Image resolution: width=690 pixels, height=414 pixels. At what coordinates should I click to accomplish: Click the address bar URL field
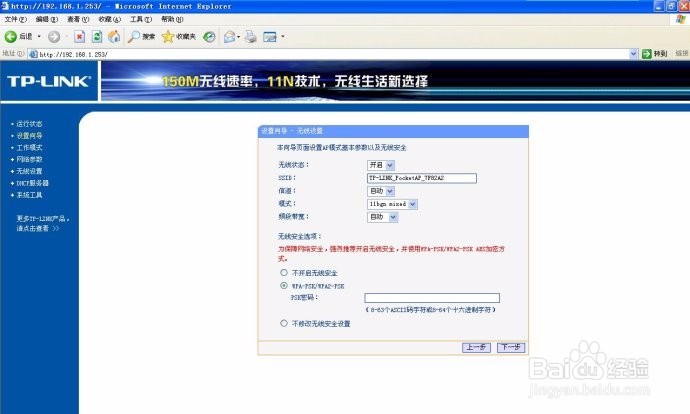pos(334,54)
